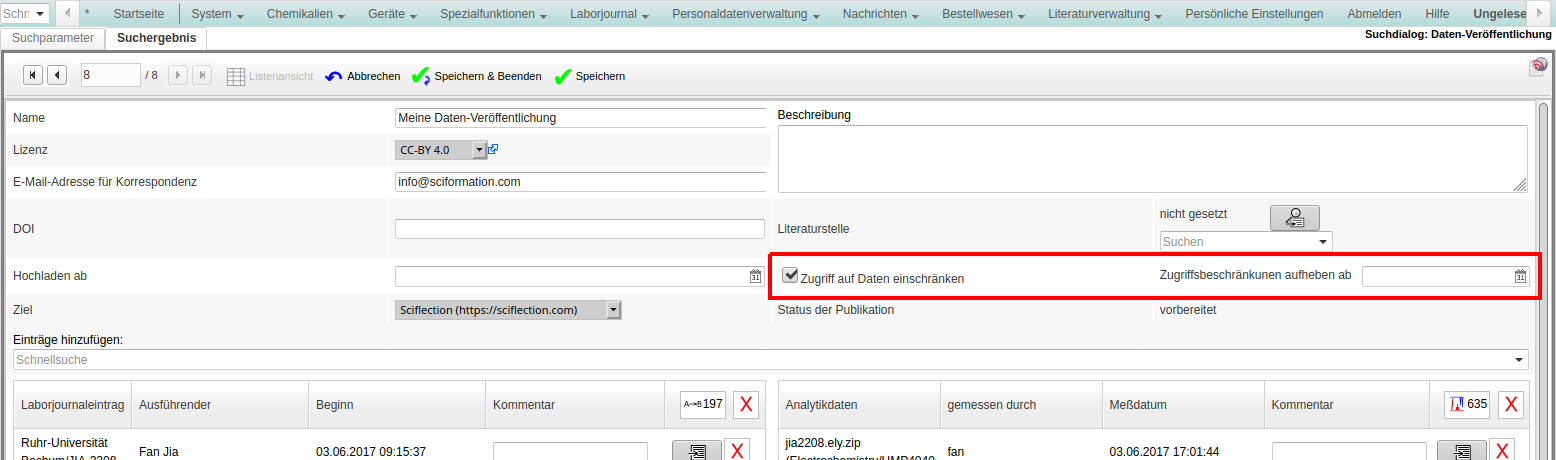Open calendar picker for Hochladen ab
Image resolution: width=1556 pixels, height=460 pixels.
click(x=756, y=276)
